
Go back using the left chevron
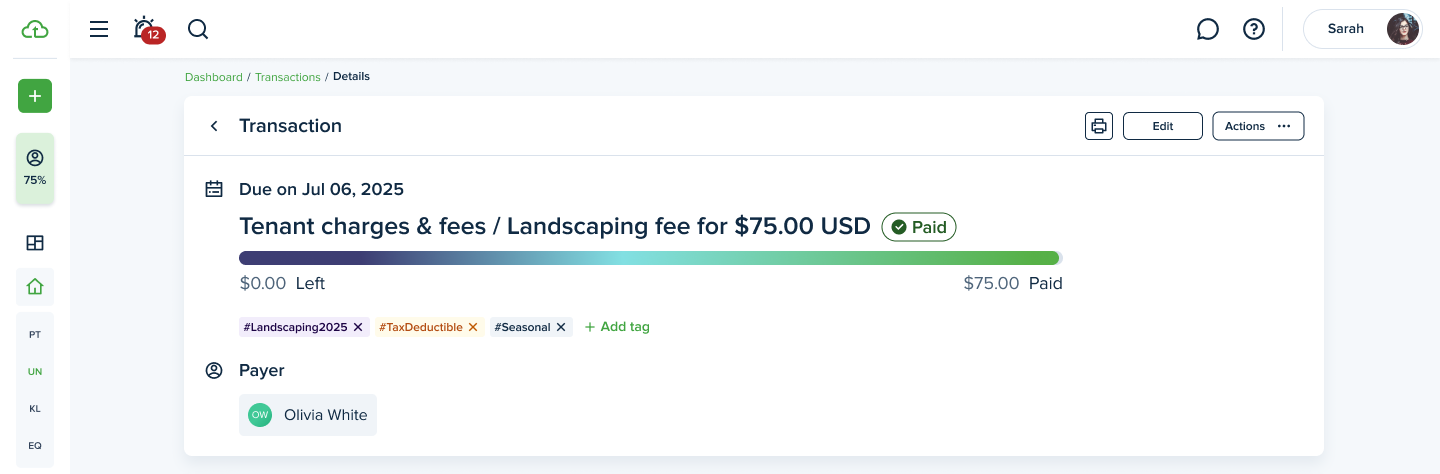tap(213, 126)
